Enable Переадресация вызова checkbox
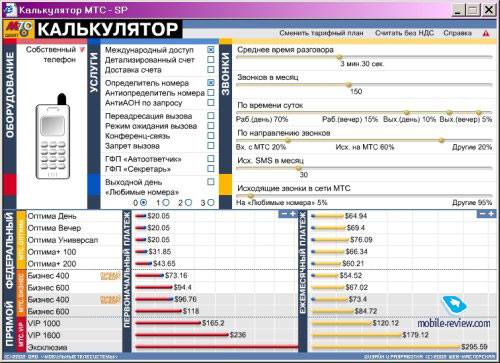Screen dimensions: 500x363 (x=211, y=116)
